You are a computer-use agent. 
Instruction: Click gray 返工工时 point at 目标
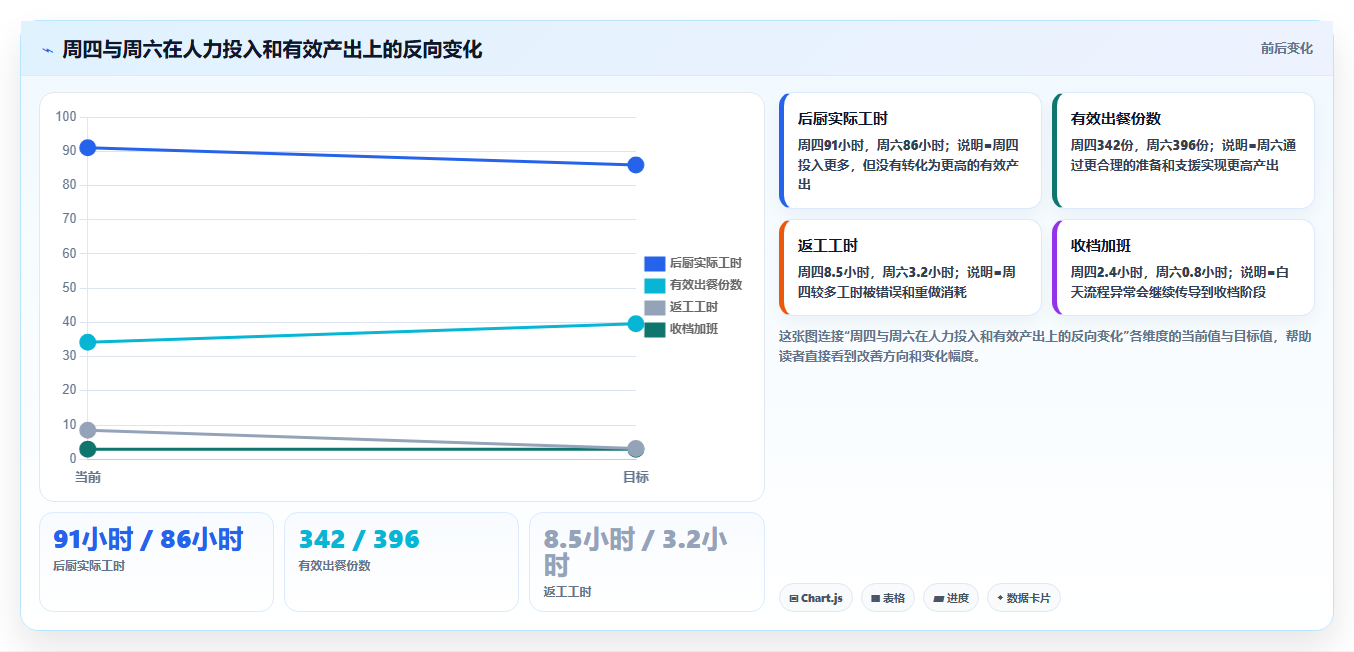point(636,448)
